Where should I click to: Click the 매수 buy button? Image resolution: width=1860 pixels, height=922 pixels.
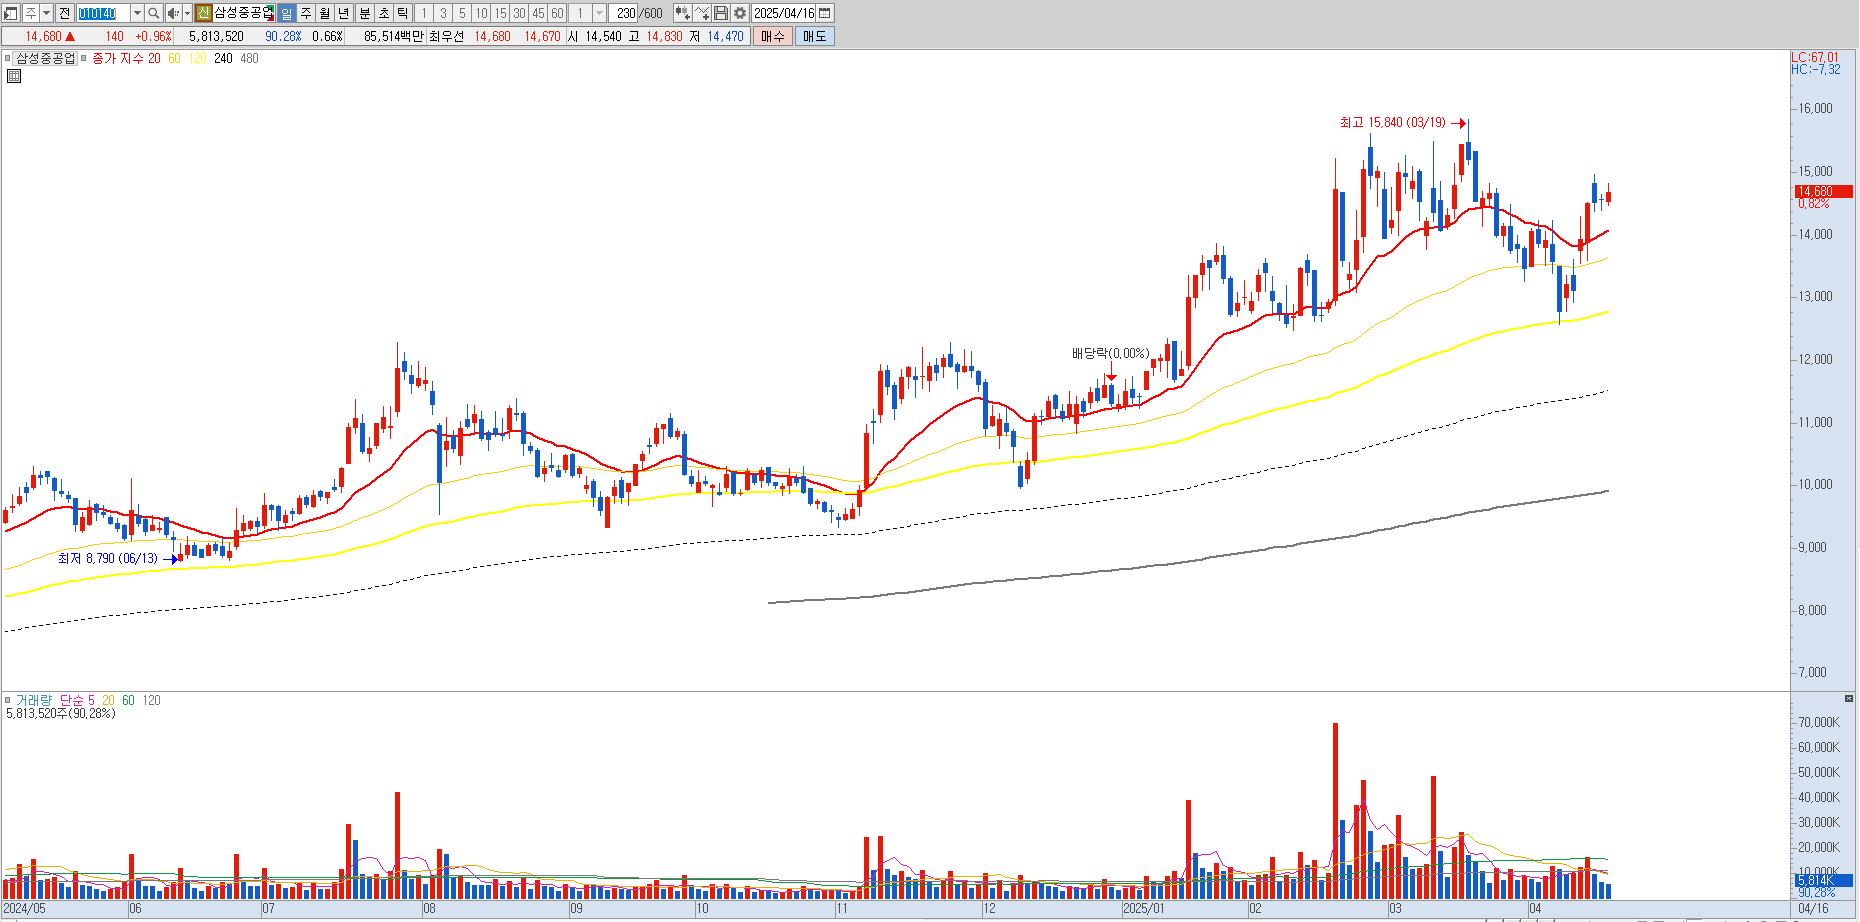[x=772, y=36]
